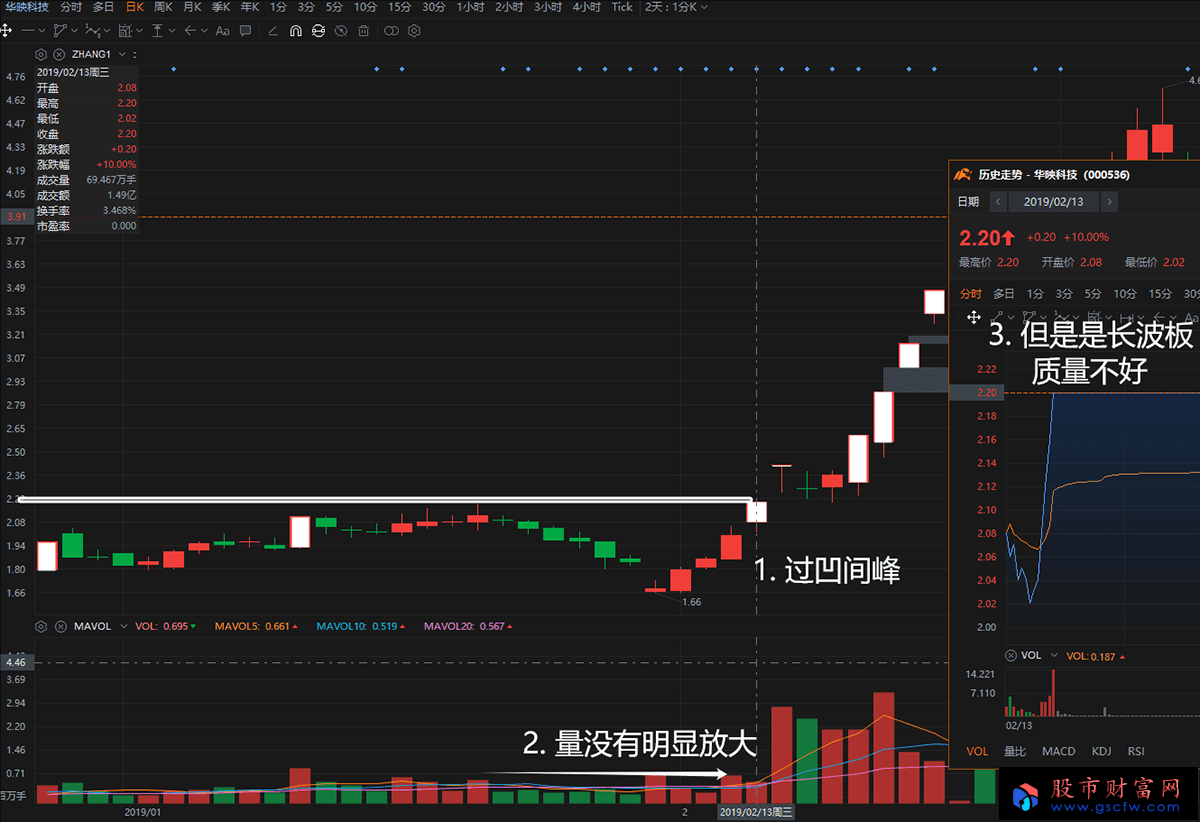The image size is (1200, 822).
Task: Select the 4小时 period tab
Action: [x=587, y=7]
